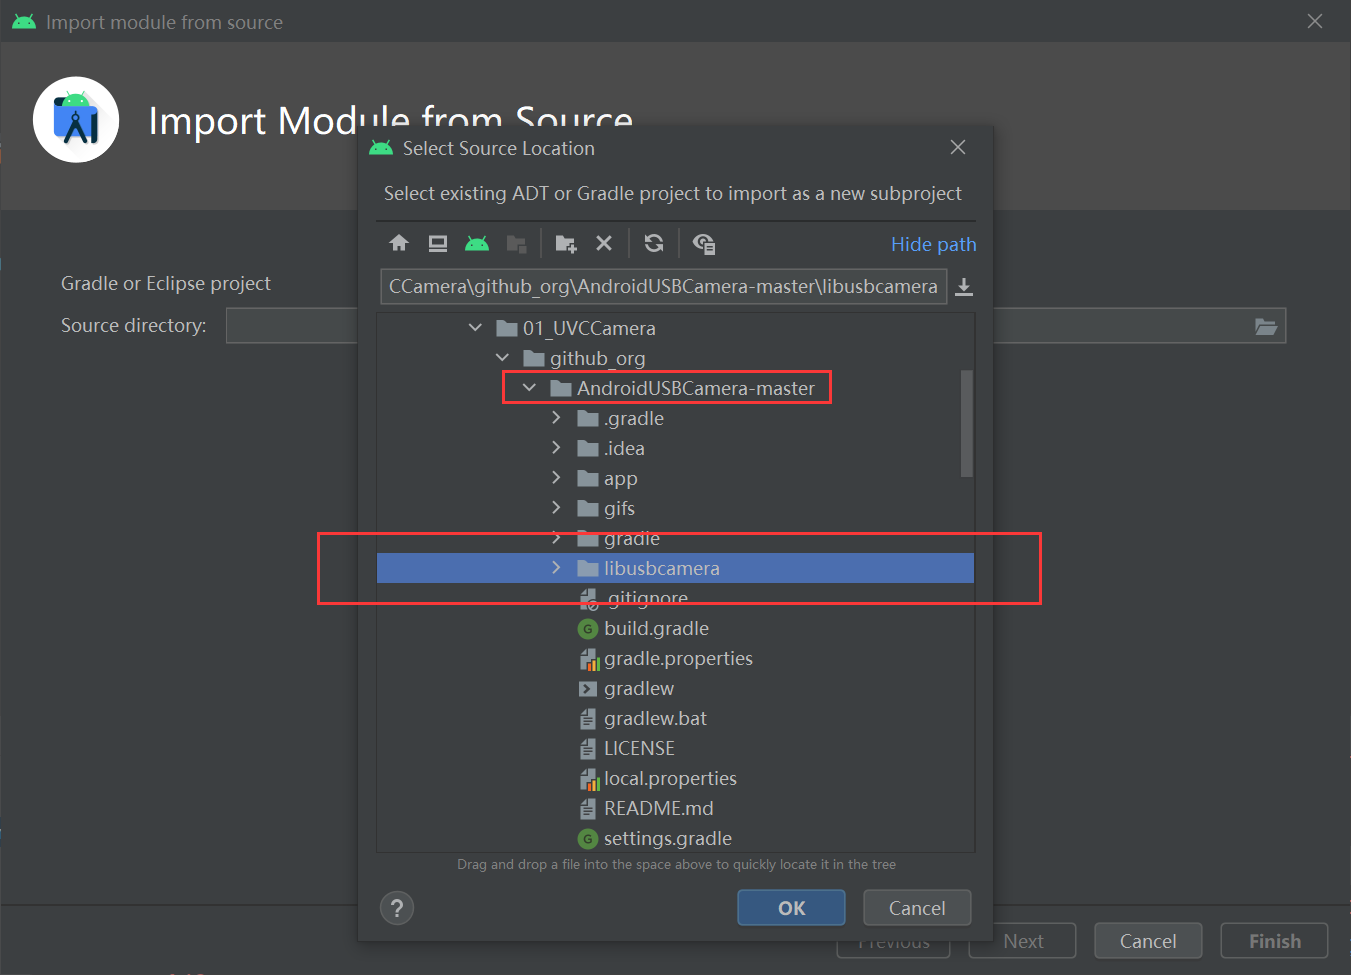Image resolution: width=1351 pixels, height=975 pixels.
Task: Expand the .gradle folder
Action: (556, 418)
